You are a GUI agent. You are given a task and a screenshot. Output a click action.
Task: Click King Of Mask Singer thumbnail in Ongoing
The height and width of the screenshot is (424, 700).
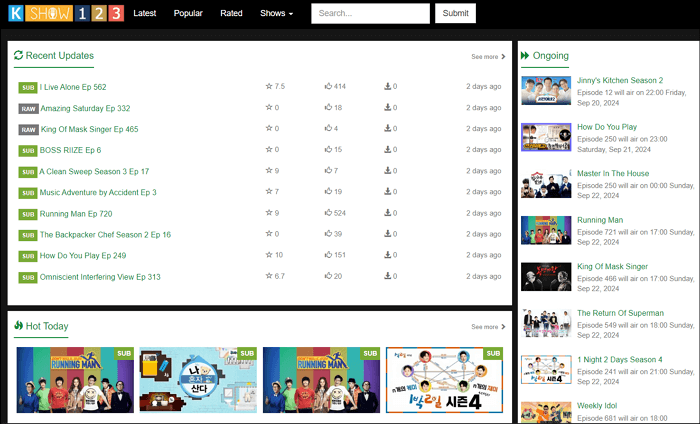coord(546,277)
